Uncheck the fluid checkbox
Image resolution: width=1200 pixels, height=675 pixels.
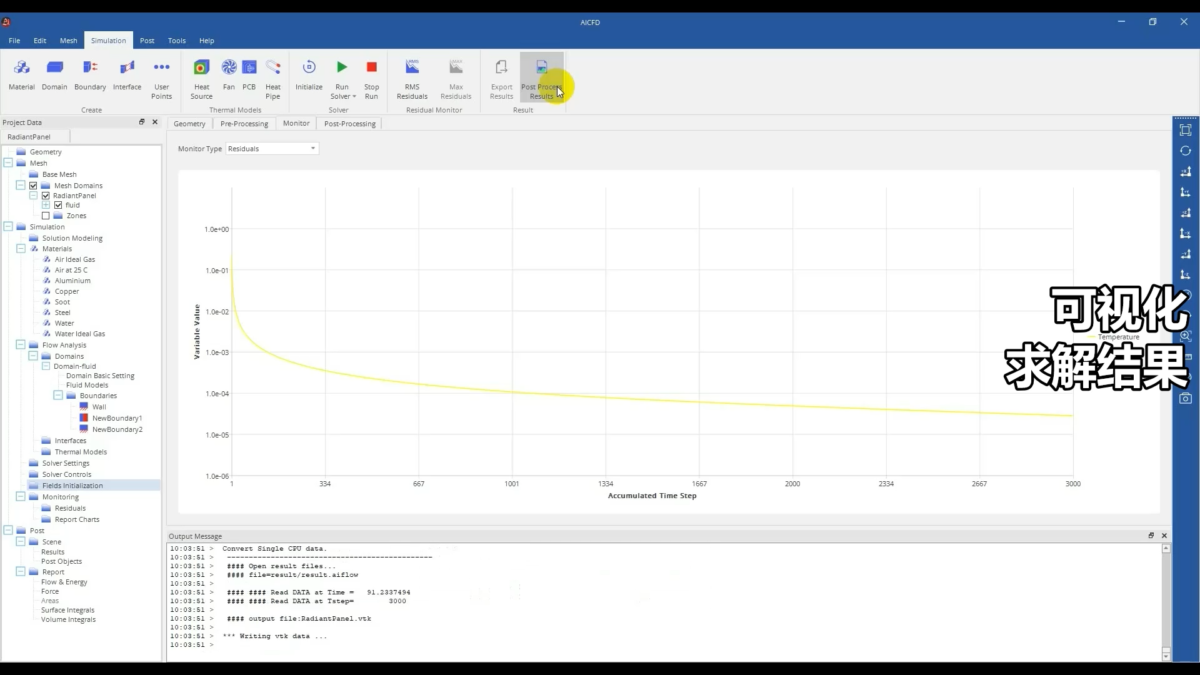click(58, 205)
